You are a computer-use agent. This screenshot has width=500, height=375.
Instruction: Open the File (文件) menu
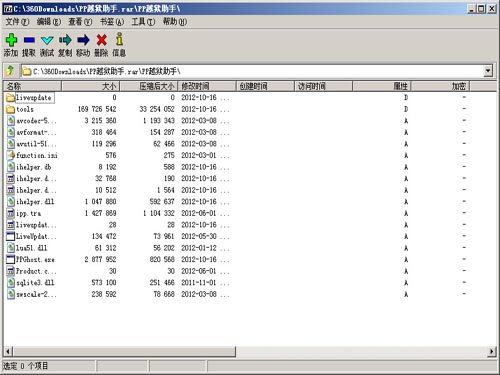(x=17, y=22)
